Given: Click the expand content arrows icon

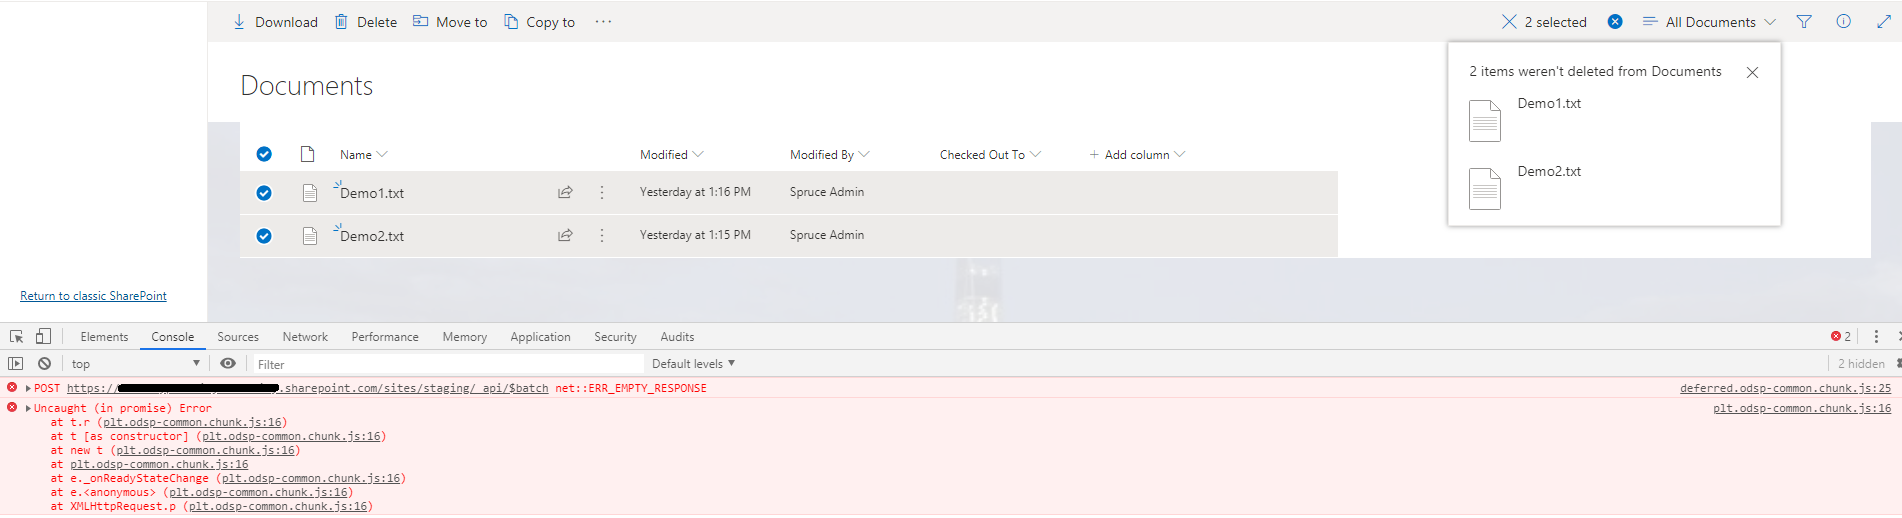Looking at the screenshot, I should tap(1884, 22).
